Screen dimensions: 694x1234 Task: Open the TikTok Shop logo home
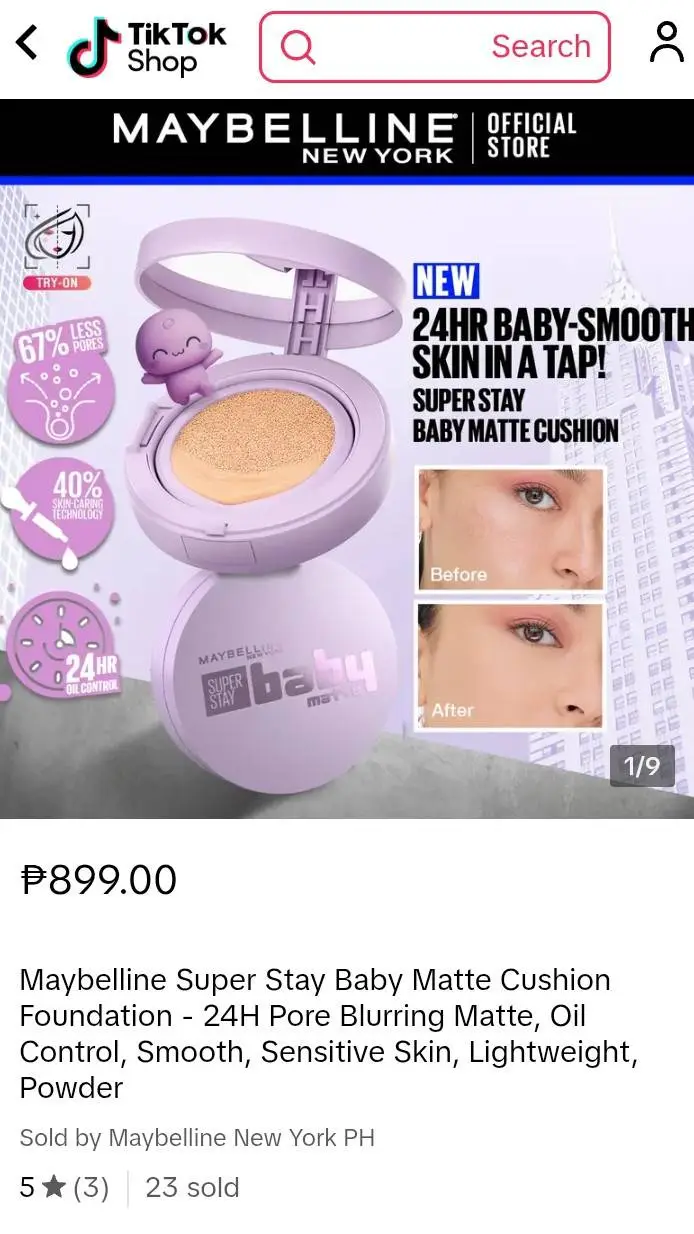(146, 47)
